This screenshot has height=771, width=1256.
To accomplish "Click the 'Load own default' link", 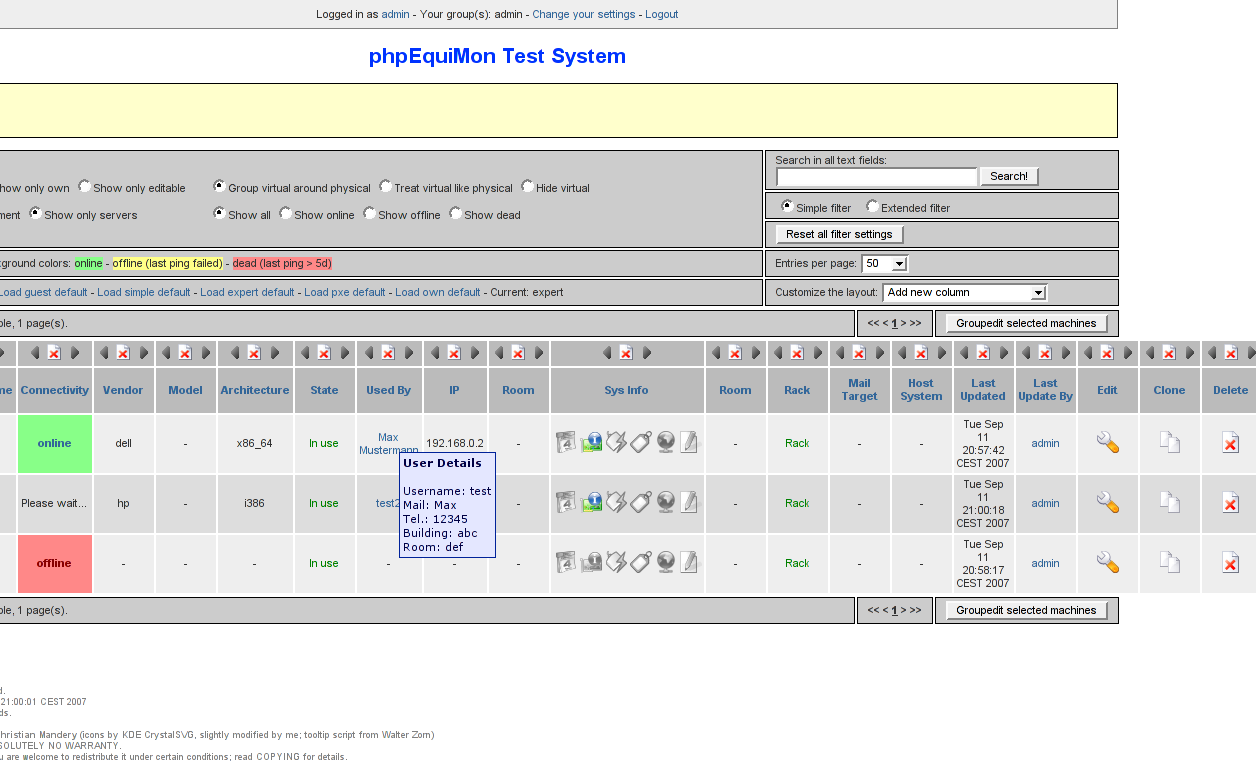I will 438,293.
